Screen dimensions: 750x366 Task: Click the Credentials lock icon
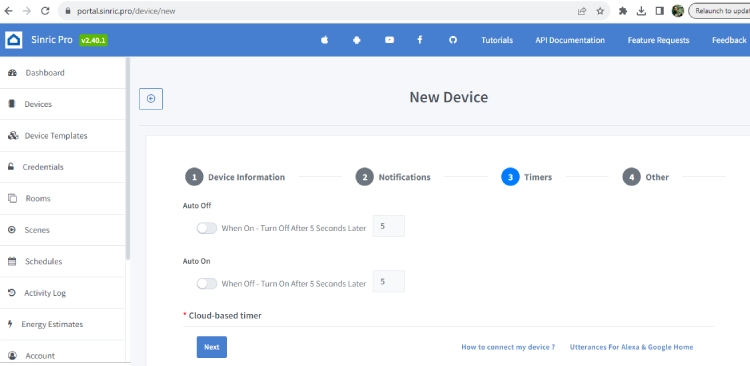click(x=11, y=166)
